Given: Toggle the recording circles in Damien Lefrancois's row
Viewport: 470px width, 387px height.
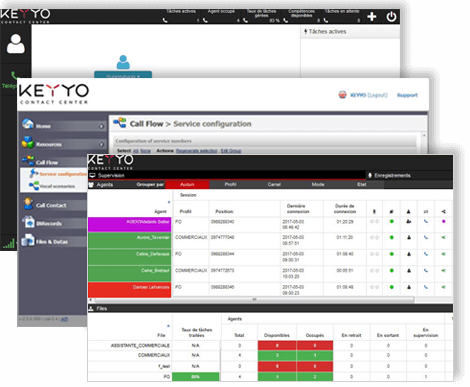Looking at the screenshot, I should point(374,287).
